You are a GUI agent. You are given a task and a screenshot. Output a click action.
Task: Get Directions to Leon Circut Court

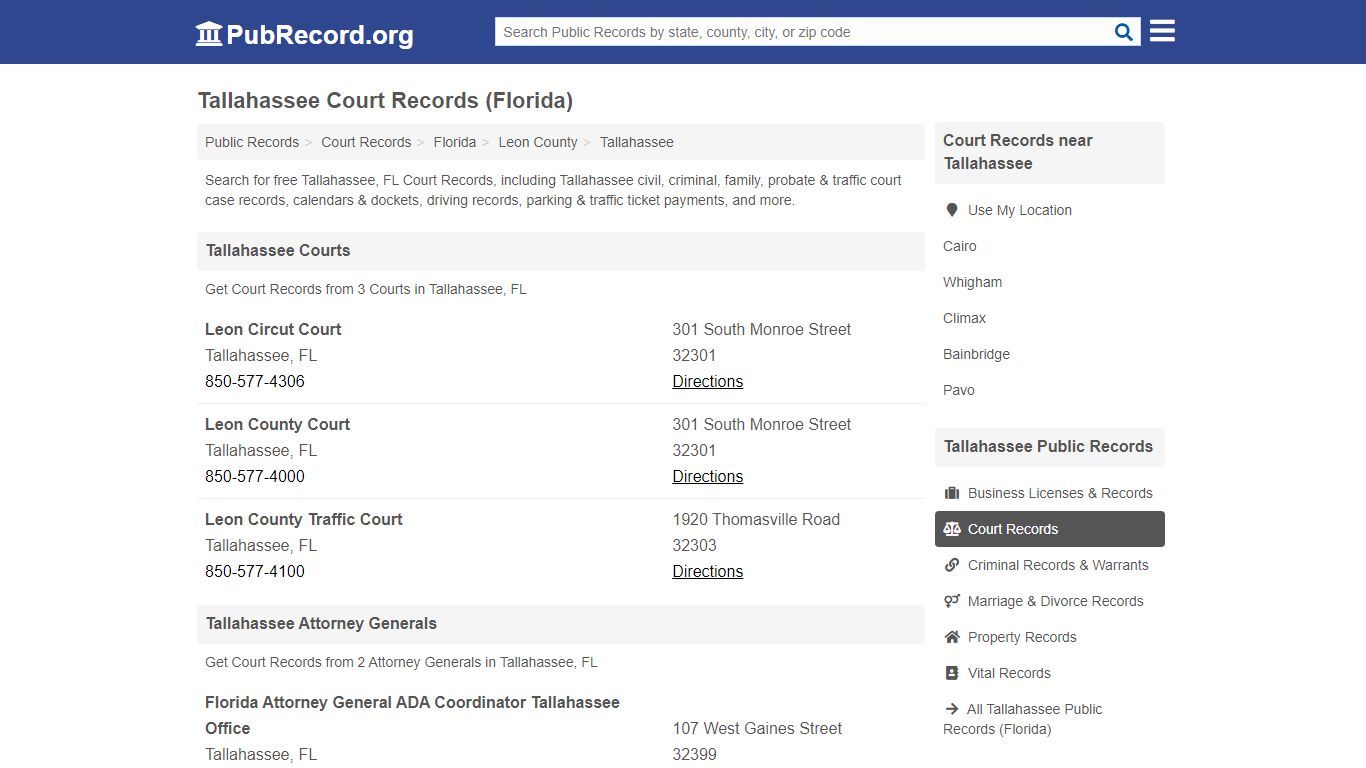pyautogui.click(x=708, y=381)
